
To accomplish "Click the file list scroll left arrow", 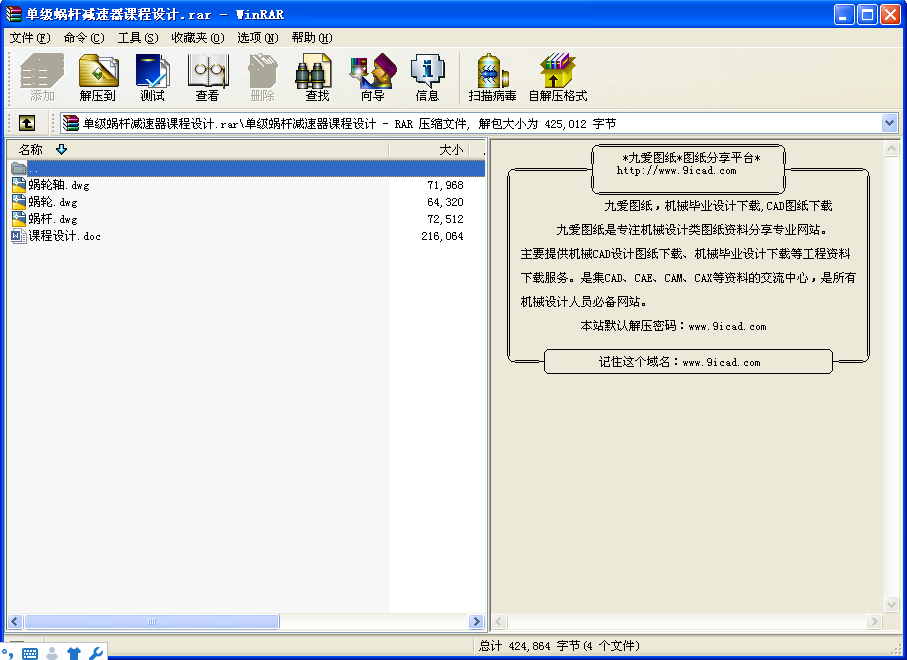I will pos(15,622).
